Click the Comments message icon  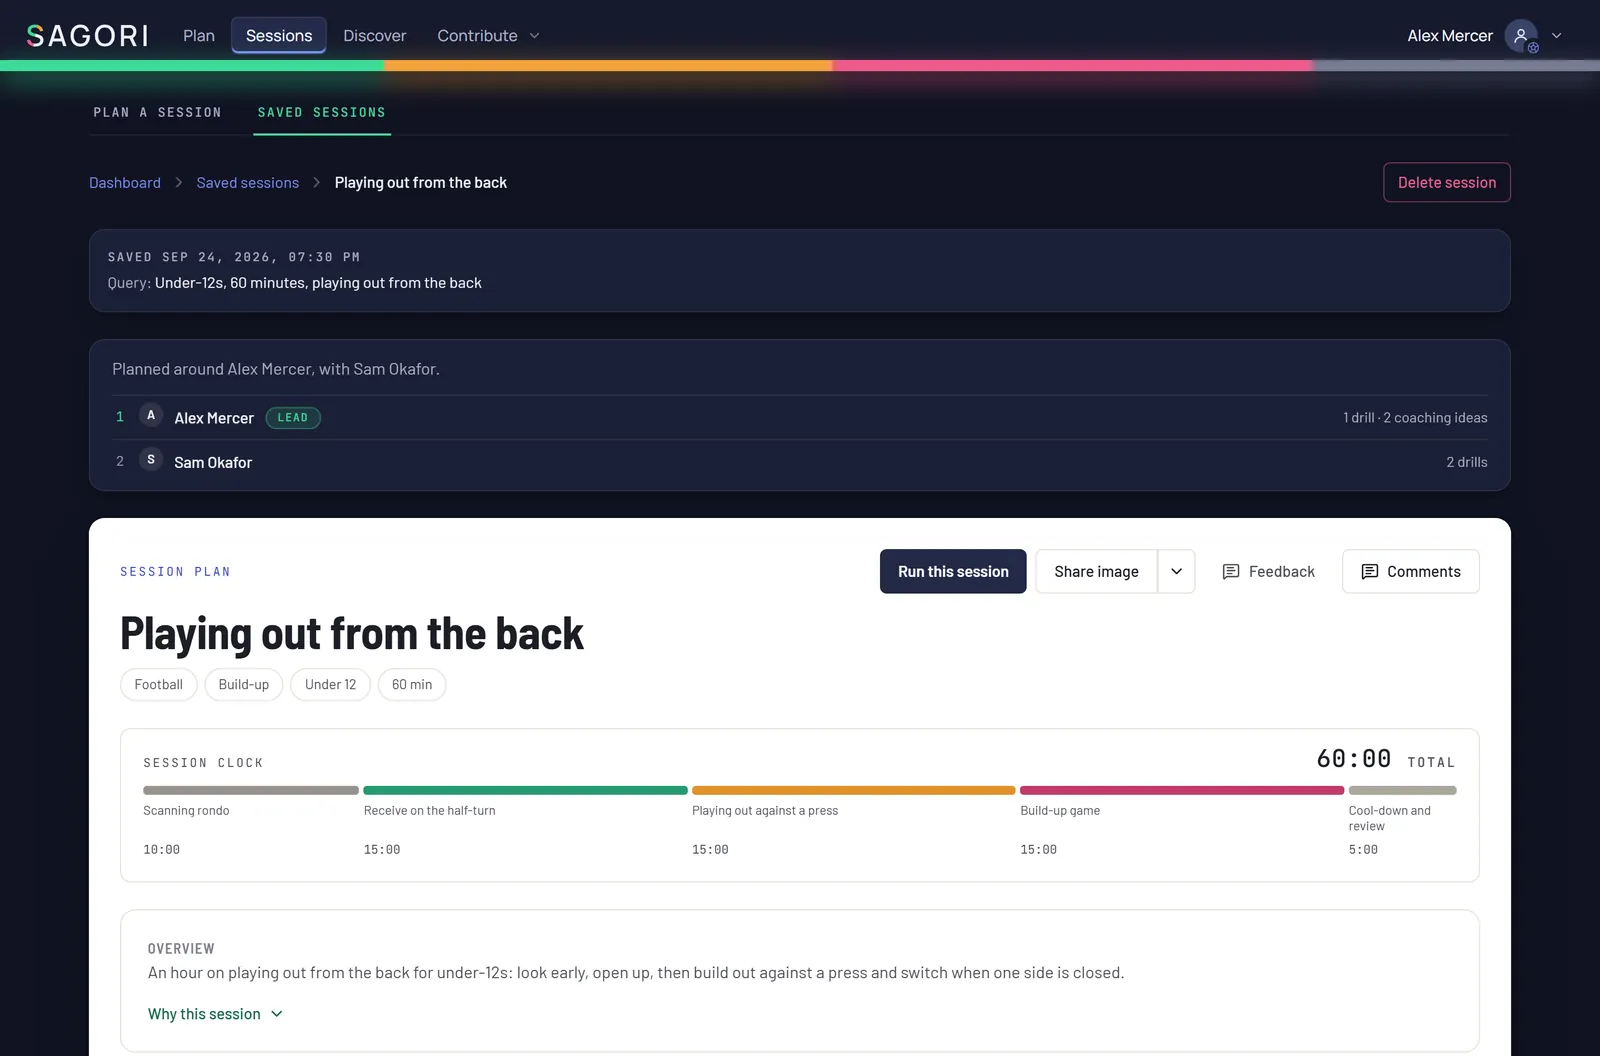tap(1370, 572)
